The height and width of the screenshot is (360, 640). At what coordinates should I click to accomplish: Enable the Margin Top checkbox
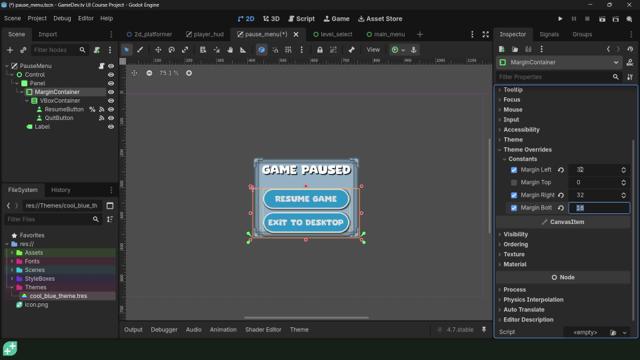513,182
